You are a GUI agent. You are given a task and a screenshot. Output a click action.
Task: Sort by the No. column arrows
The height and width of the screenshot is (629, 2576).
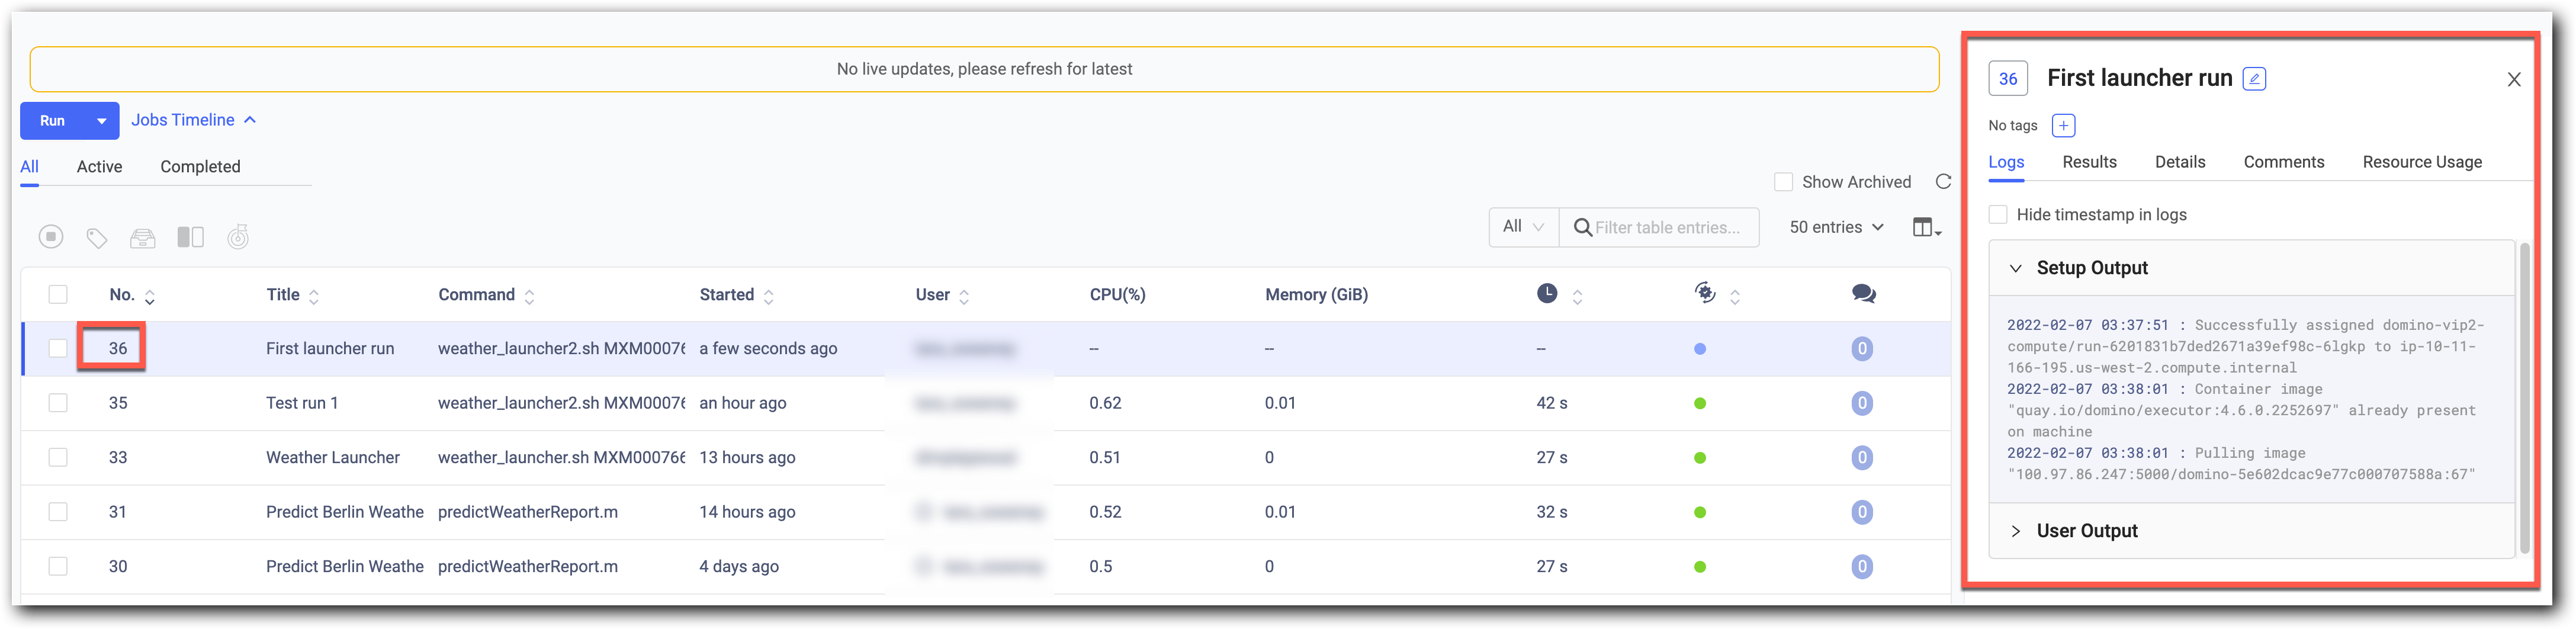pyautogui.click(x=150, y=297)
